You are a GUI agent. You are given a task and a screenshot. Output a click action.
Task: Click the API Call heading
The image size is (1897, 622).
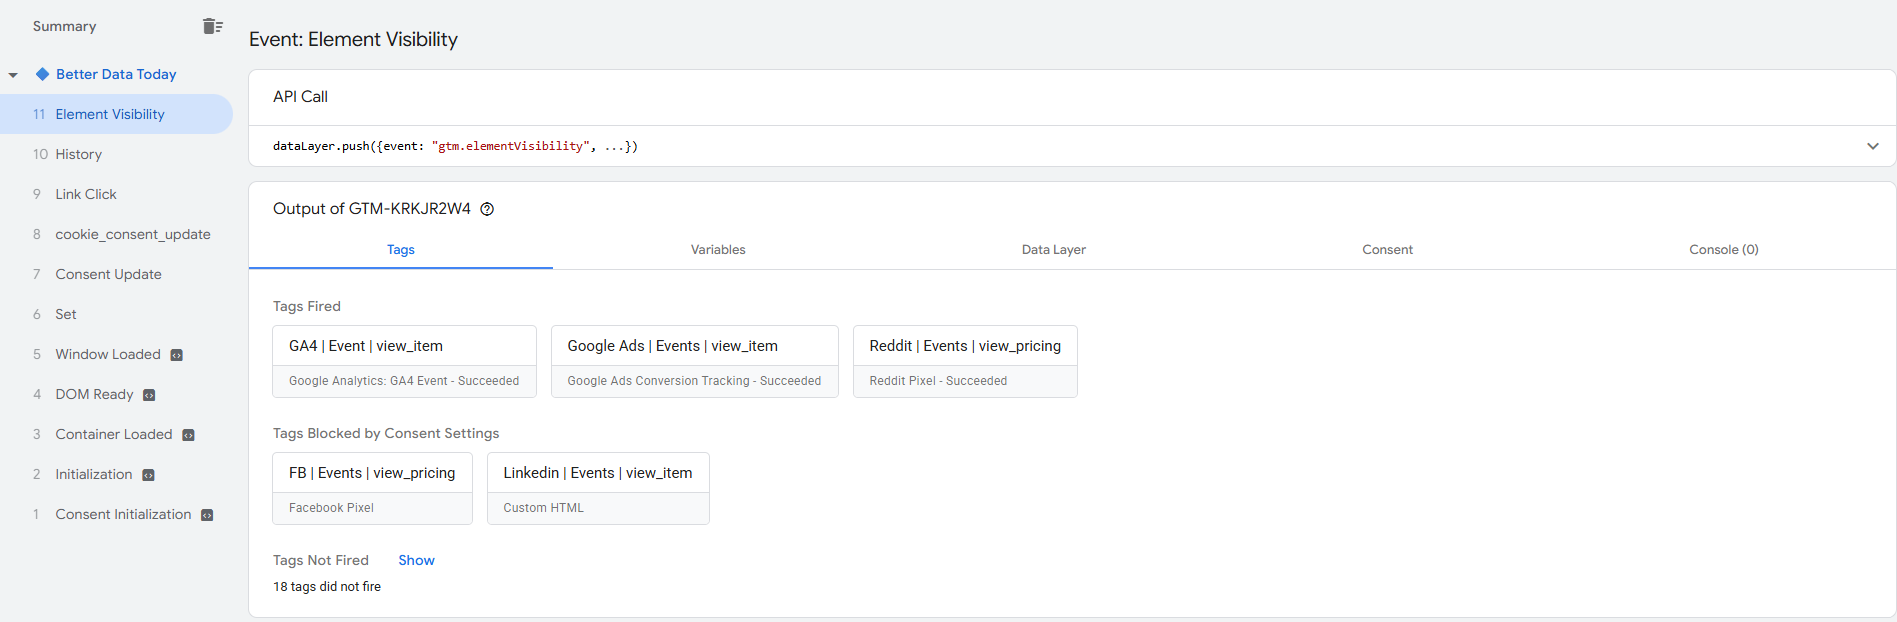[x=300, y=97]
